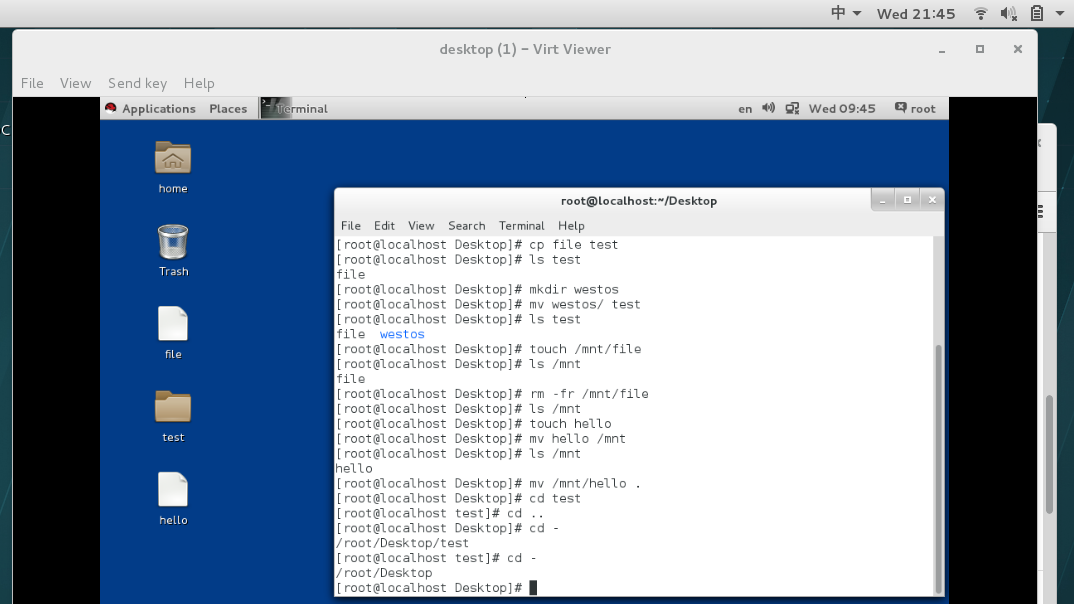Image resolution: width=1074 pixels, height=604 pixels.
Task: Minimize the Virt Viewer window
Action: [x=942, y=49]
